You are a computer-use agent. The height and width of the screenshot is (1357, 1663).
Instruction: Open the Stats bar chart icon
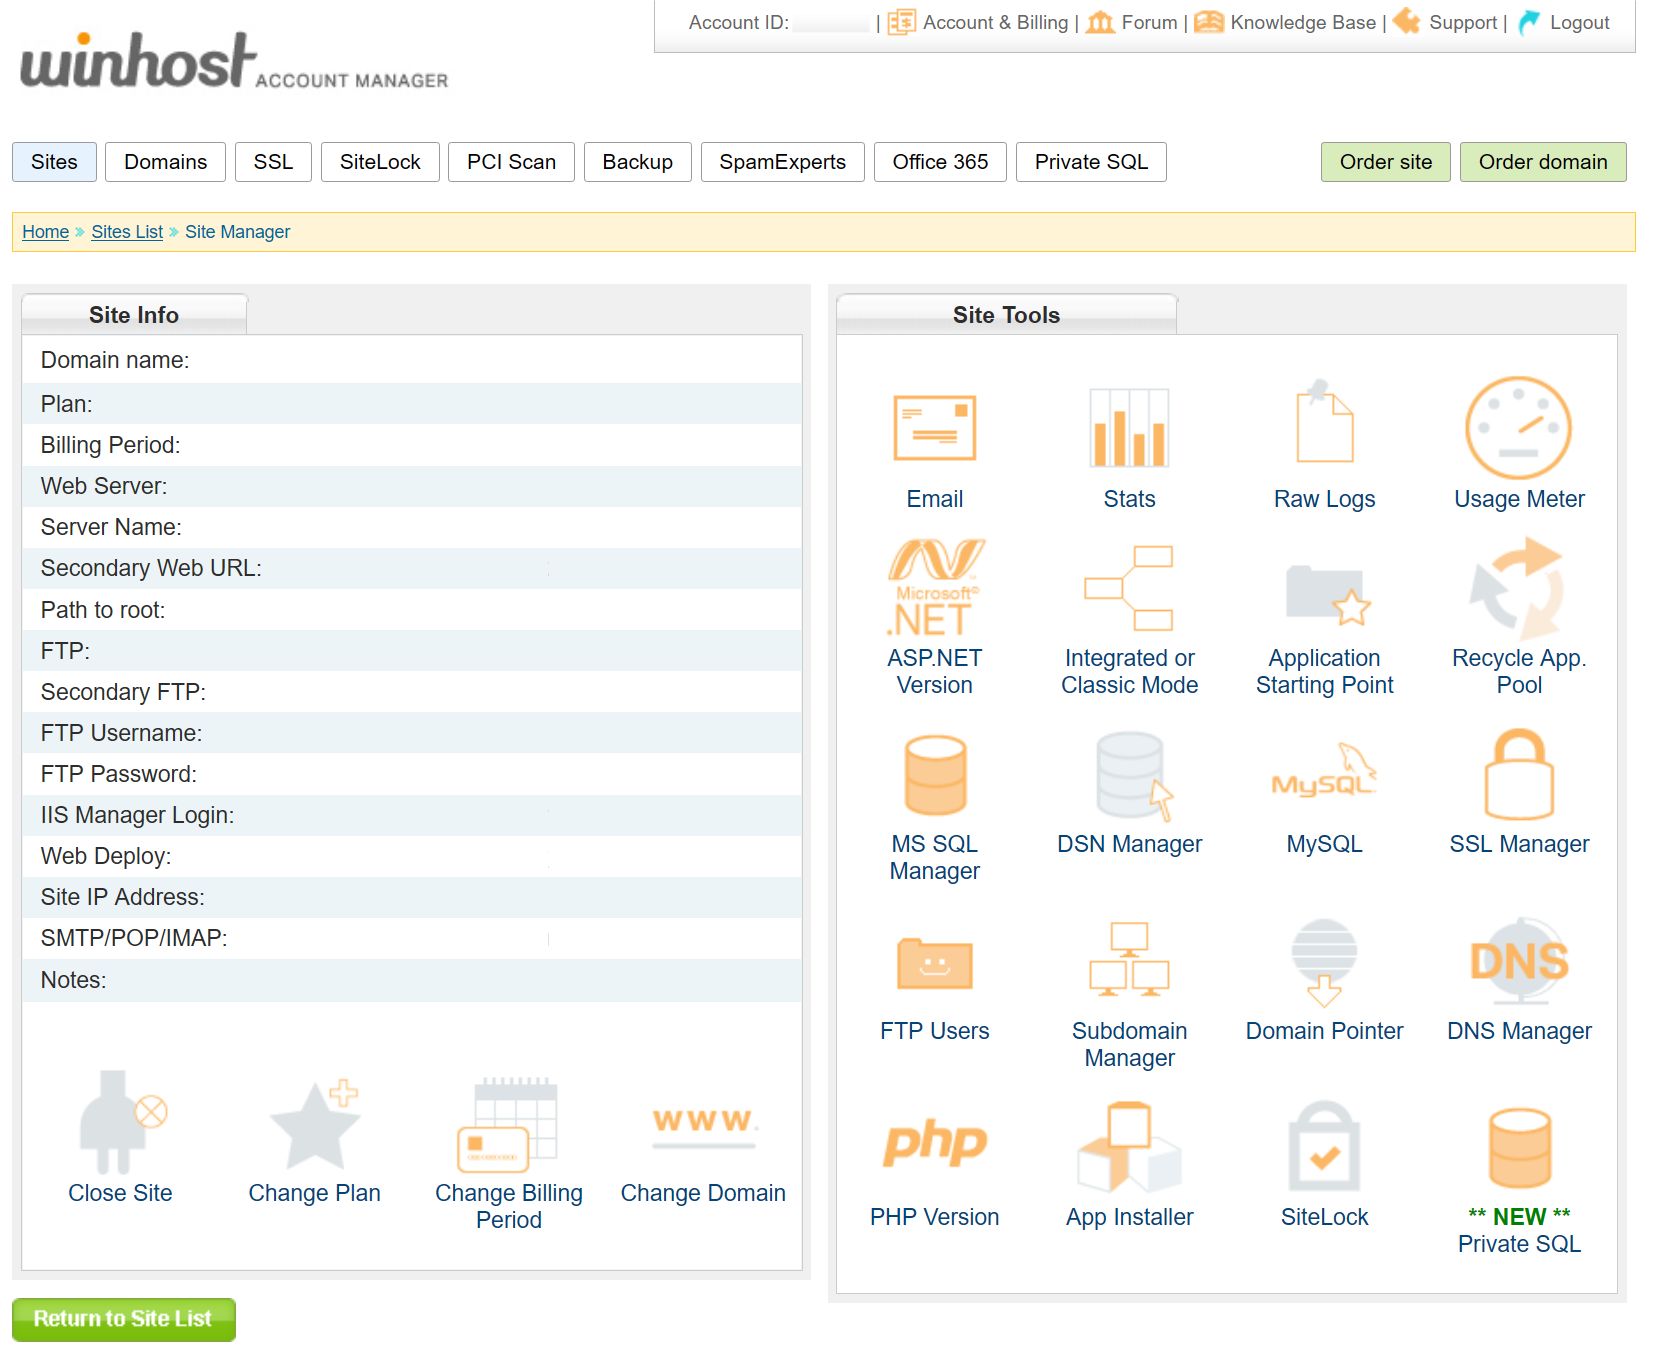click(1129, 427)
